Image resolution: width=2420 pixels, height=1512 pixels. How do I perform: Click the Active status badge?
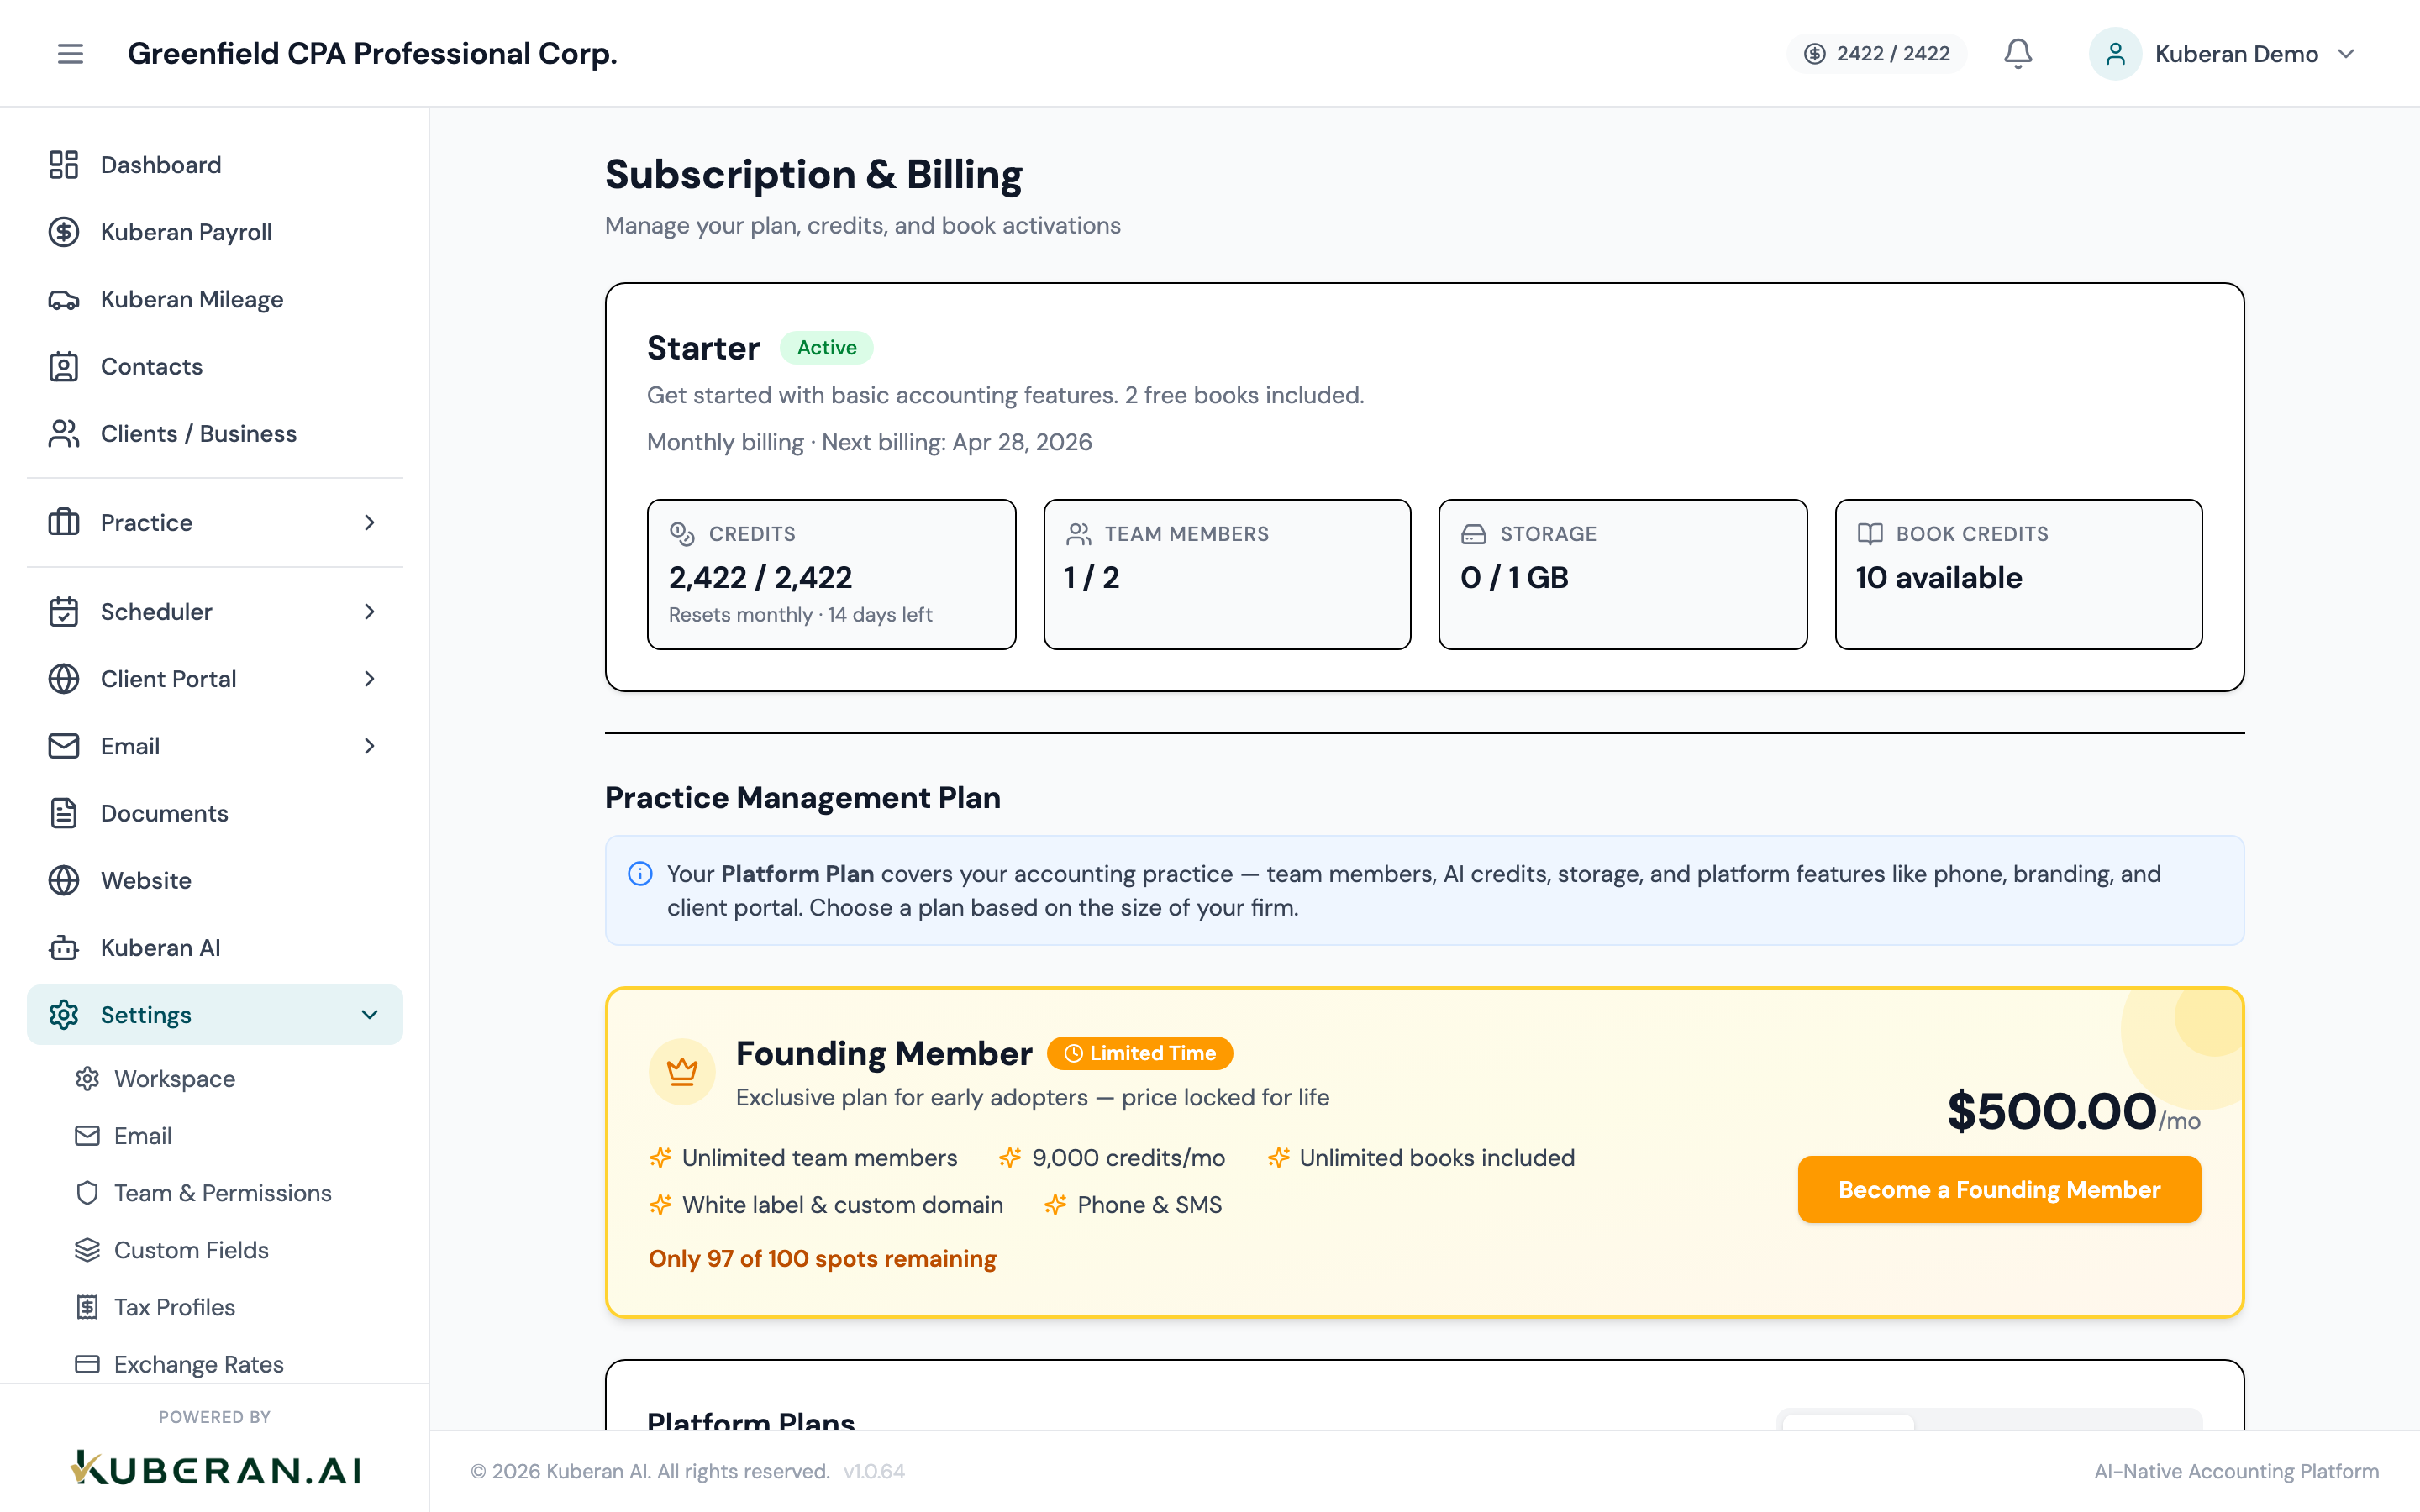pos(826,348)
